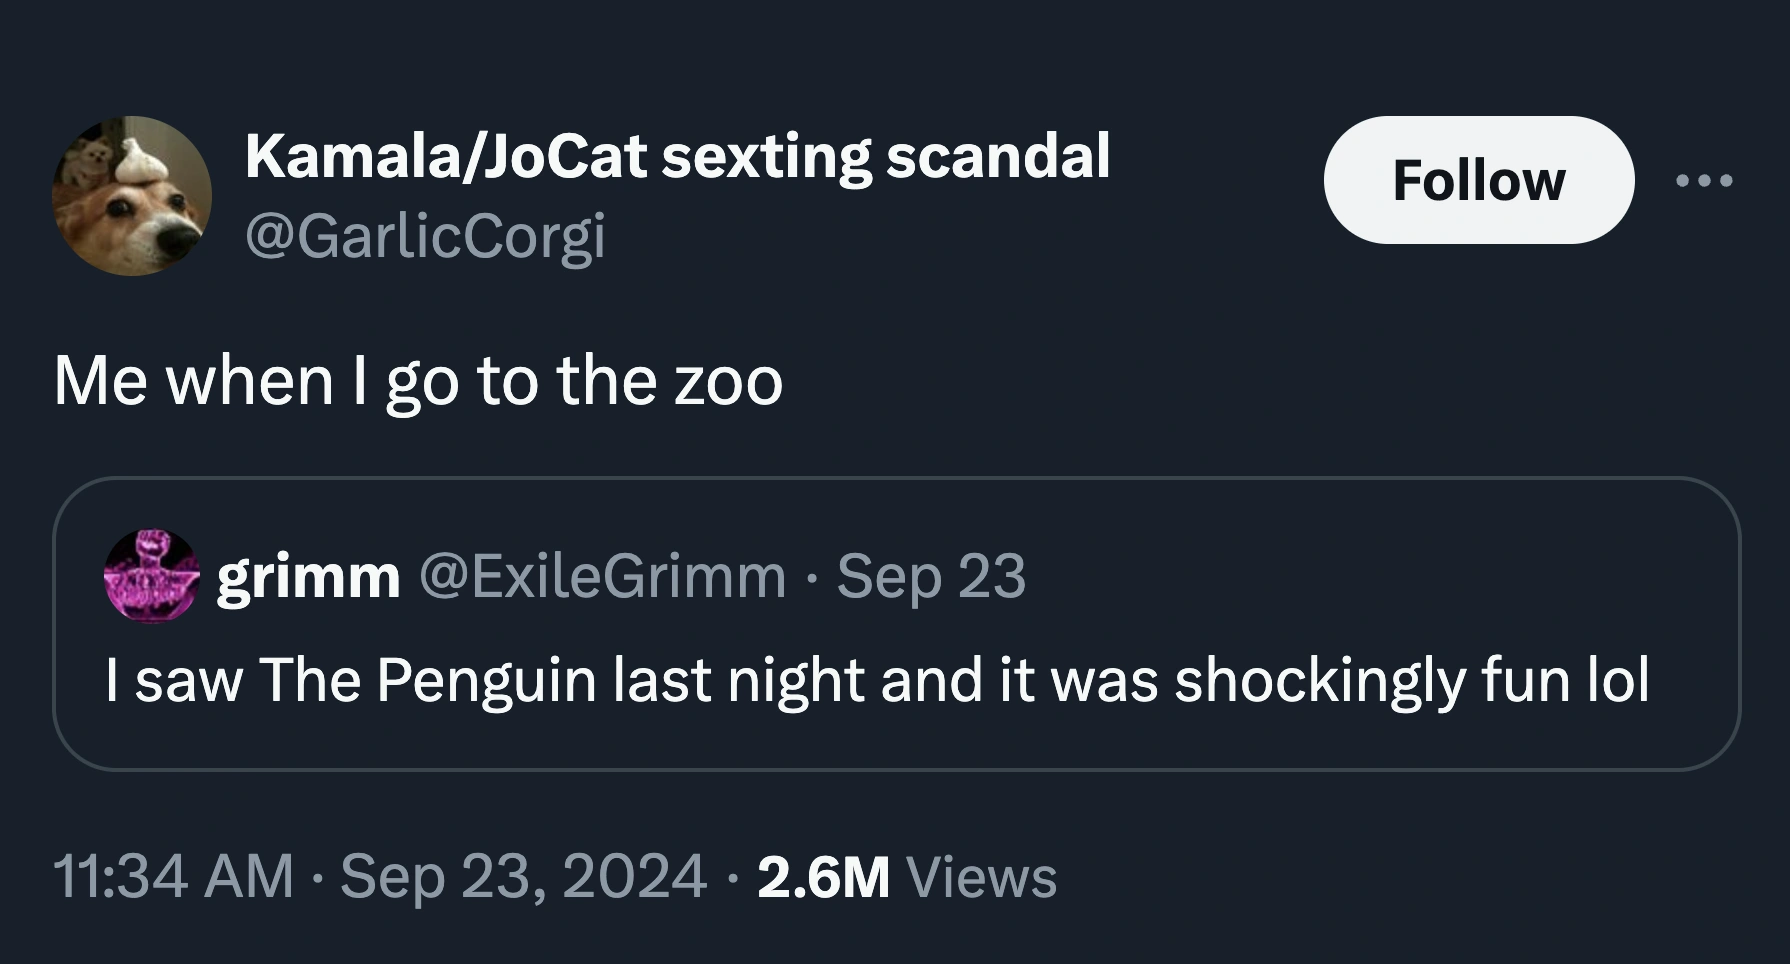The image size is (1790, 964).
Task: Click the corgi profile avatar
Action: coord(132,196)
